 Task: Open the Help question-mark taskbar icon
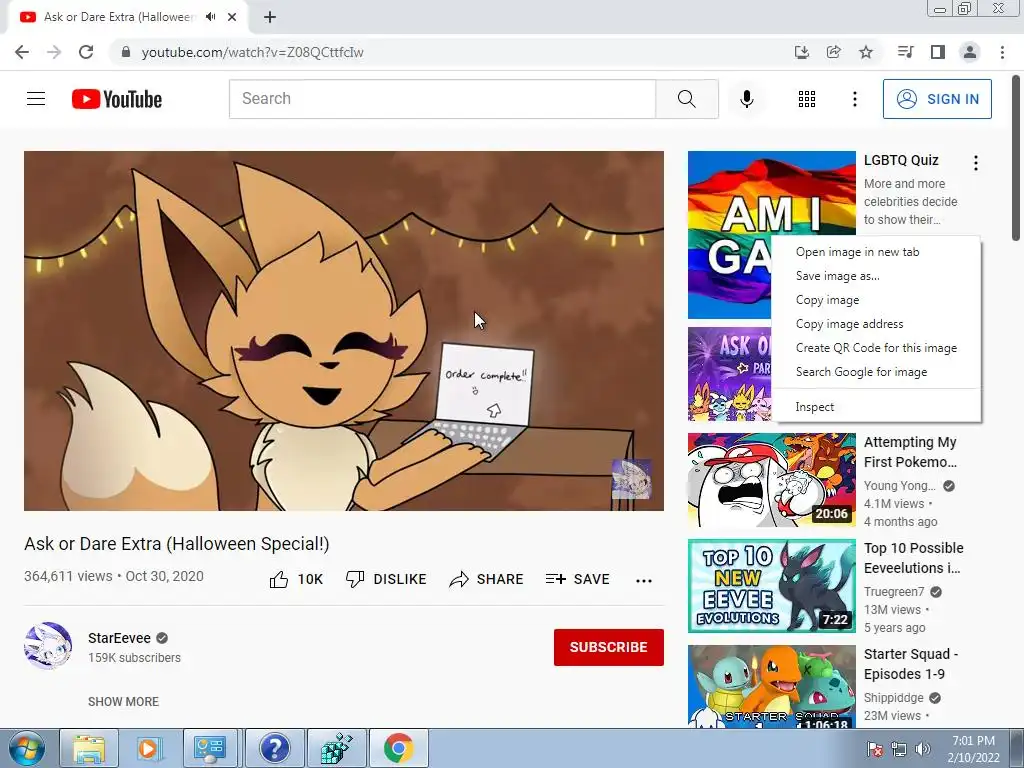(x=274, y=748)
